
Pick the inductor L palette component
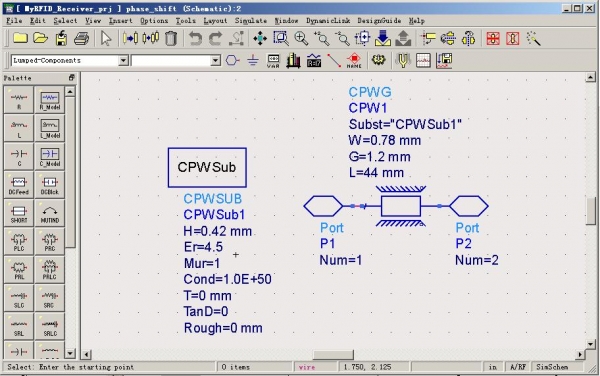19,128
